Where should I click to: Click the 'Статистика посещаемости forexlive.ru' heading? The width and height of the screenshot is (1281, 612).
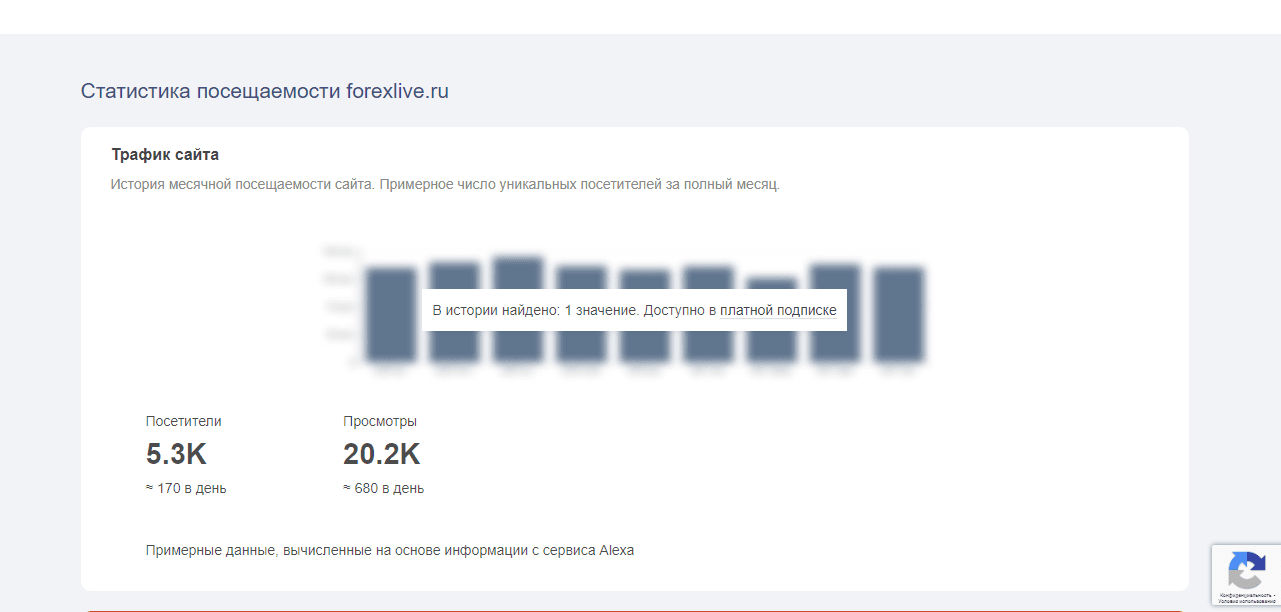(265, 91)
